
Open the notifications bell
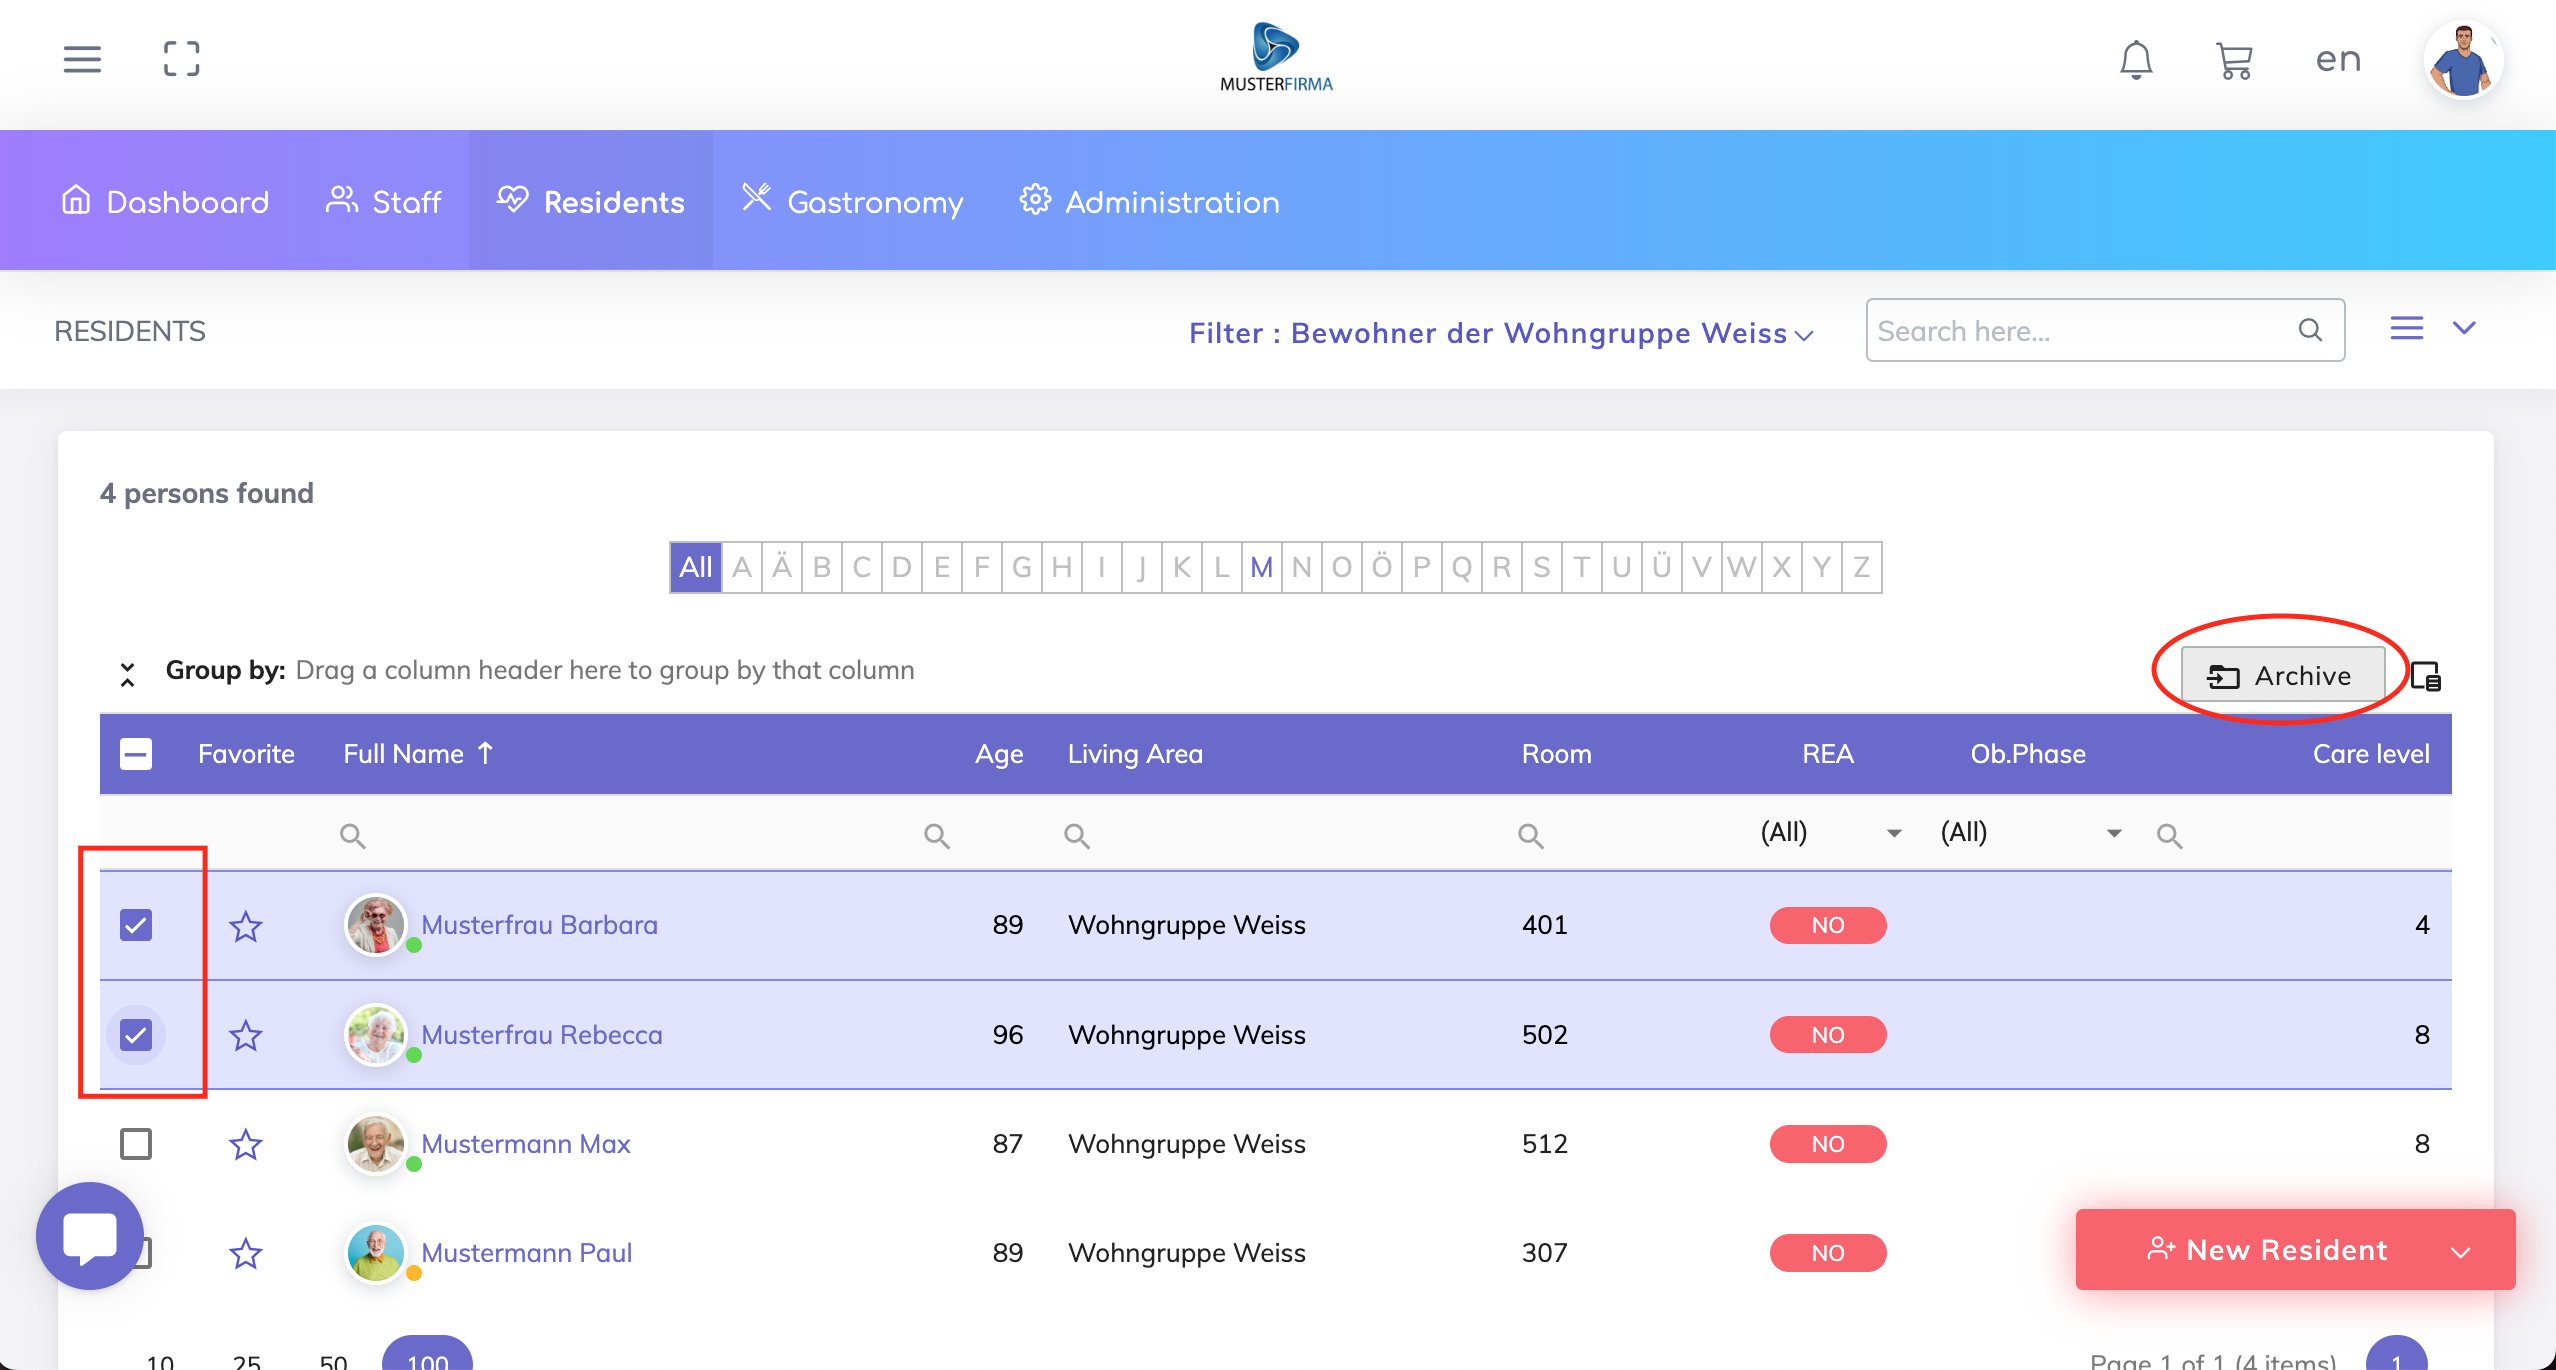pos(2136,60)
